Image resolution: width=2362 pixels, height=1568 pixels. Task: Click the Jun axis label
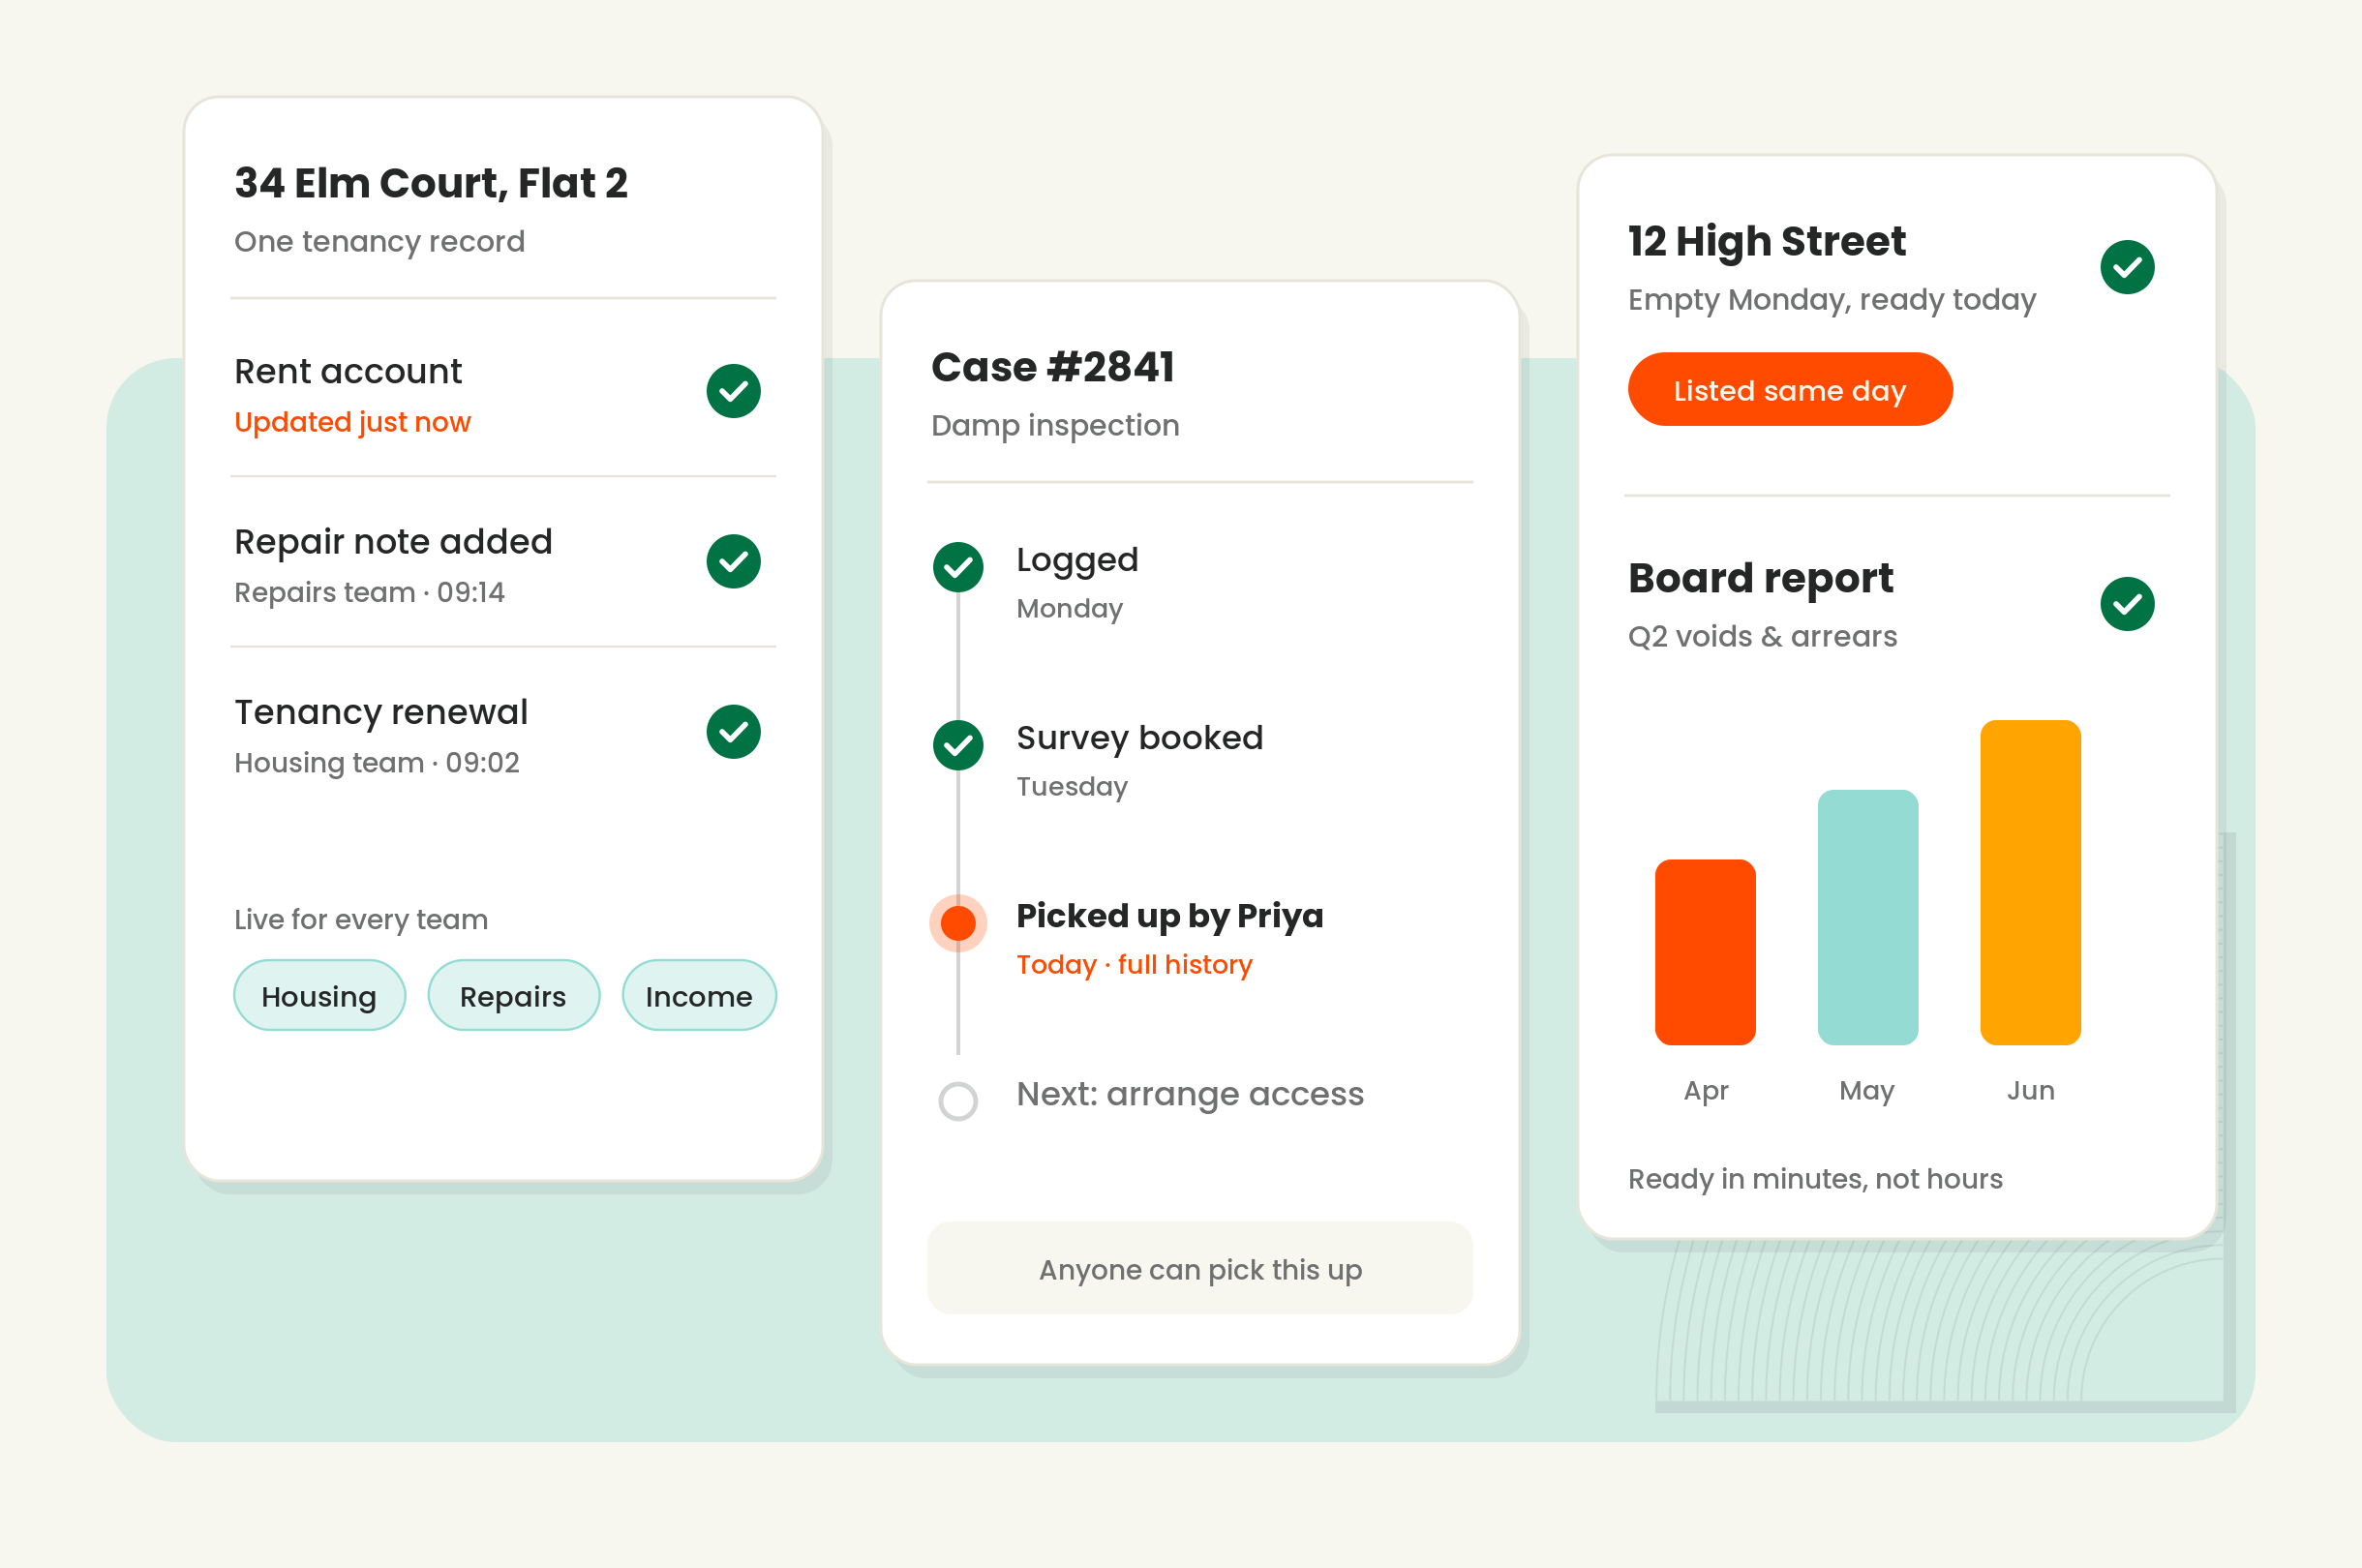pyautogui.click(x=2030, y=1090)
